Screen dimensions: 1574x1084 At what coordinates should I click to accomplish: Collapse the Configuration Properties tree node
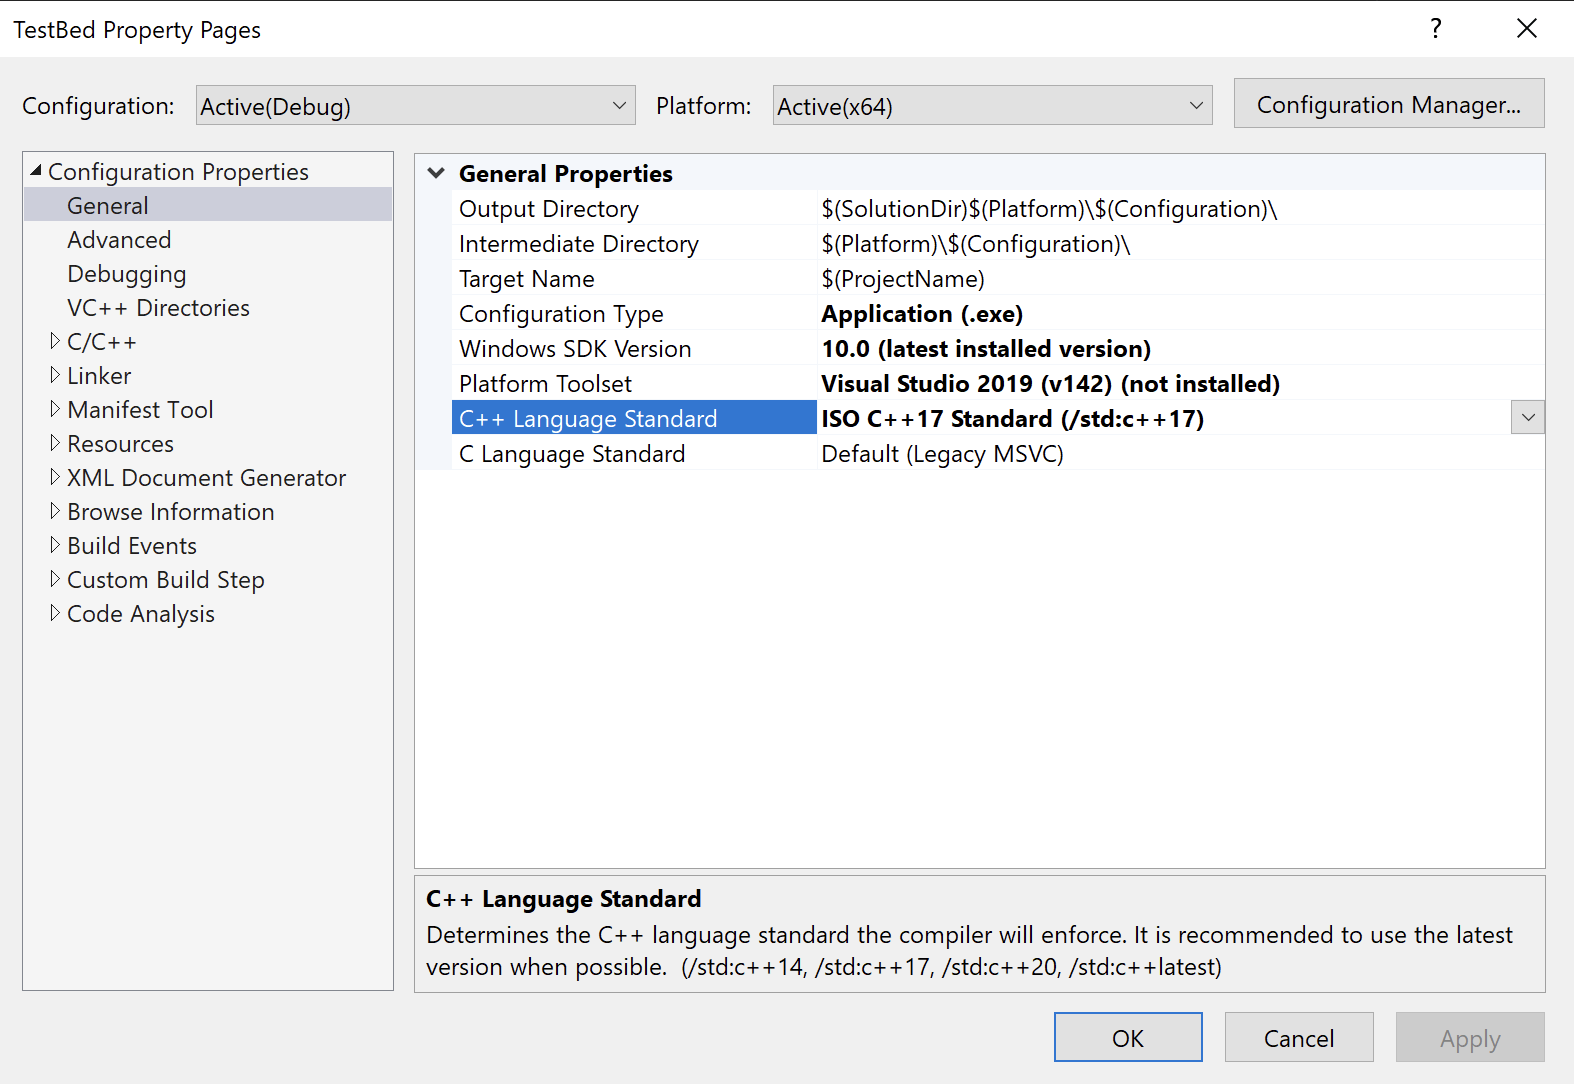click(36, 171)
